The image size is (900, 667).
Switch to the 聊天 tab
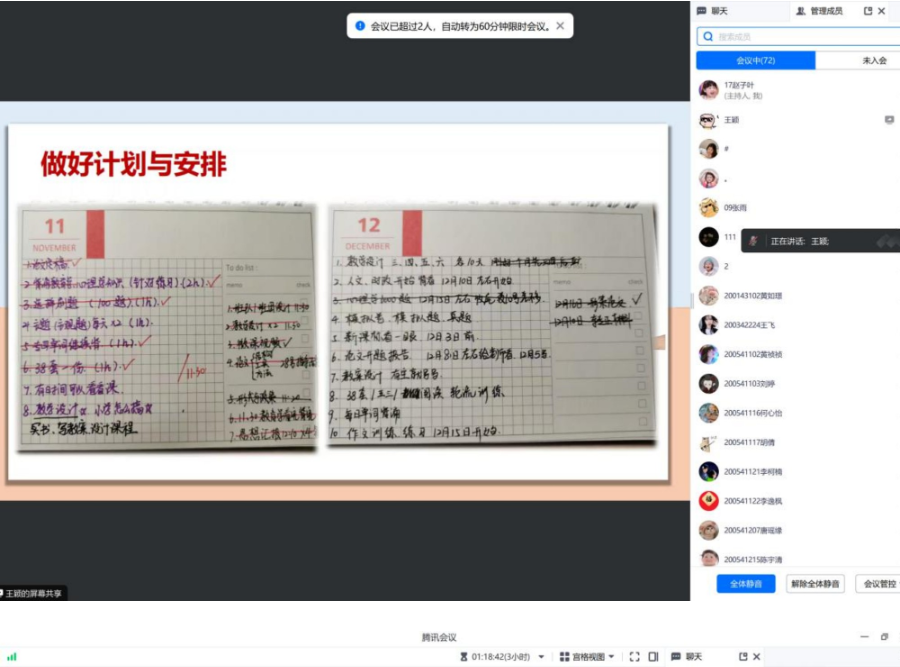pyautogui.click(x=713, y=11)
